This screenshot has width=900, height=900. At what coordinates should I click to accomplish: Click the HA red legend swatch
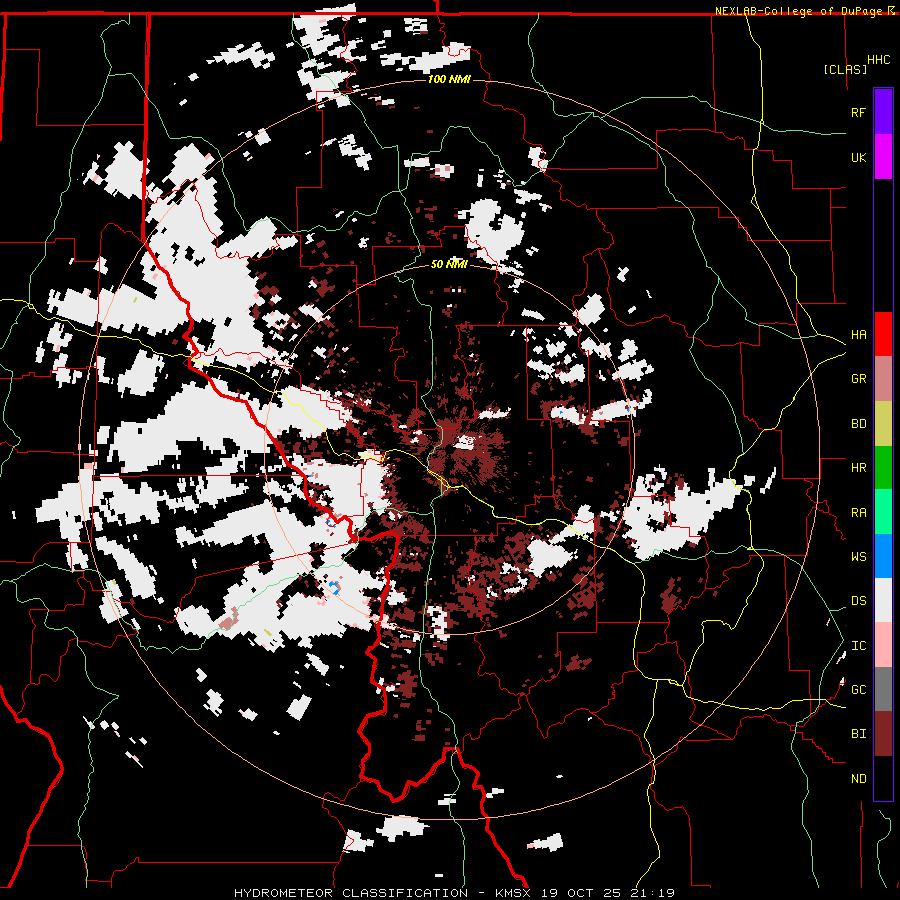click(x=883, y=334)
